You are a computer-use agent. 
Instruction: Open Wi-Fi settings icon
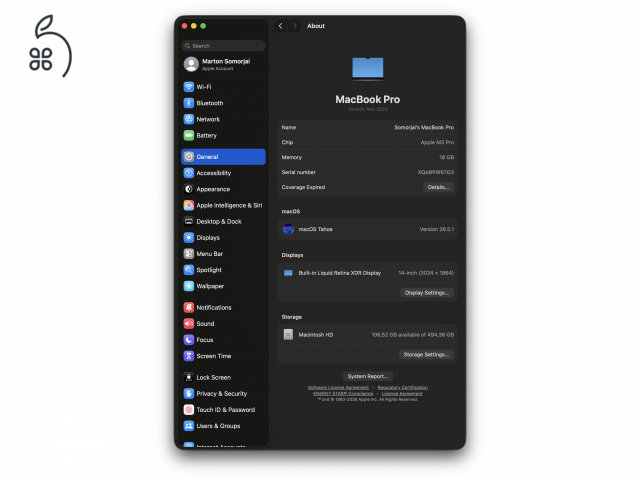coord(189,87)
